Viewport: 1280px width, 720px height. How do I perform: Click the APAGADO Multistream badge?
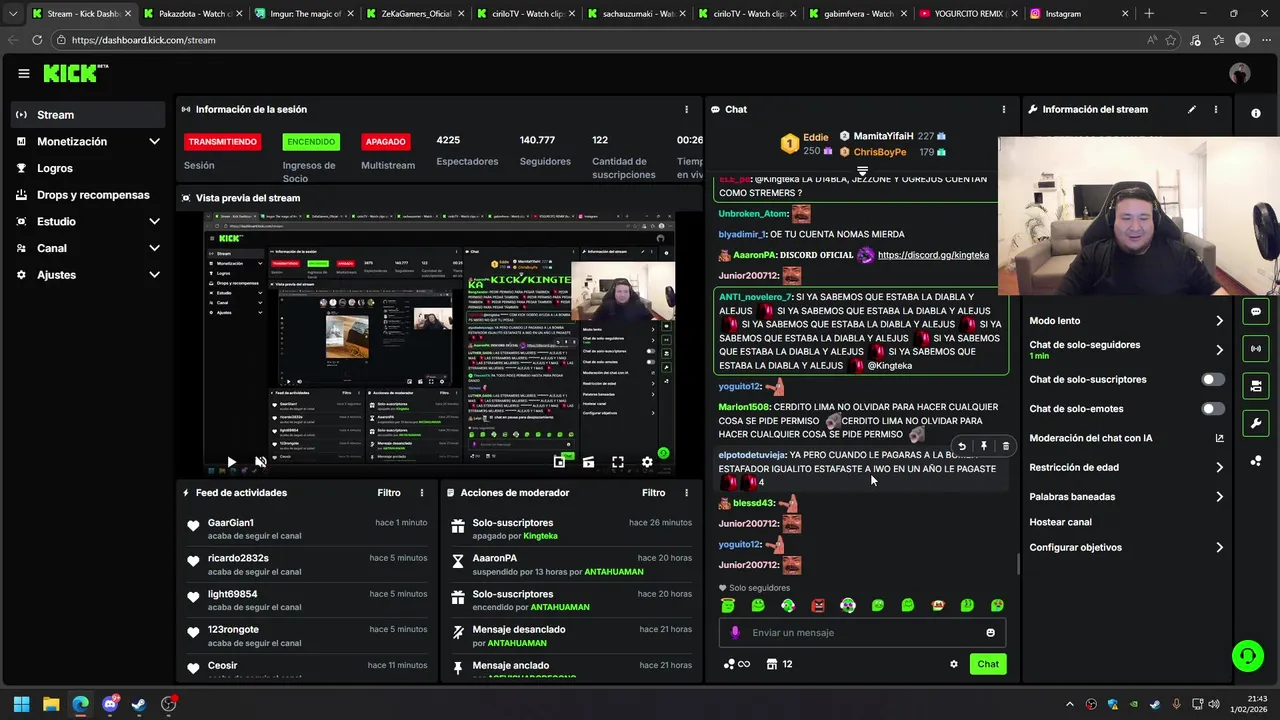point(386,142)
